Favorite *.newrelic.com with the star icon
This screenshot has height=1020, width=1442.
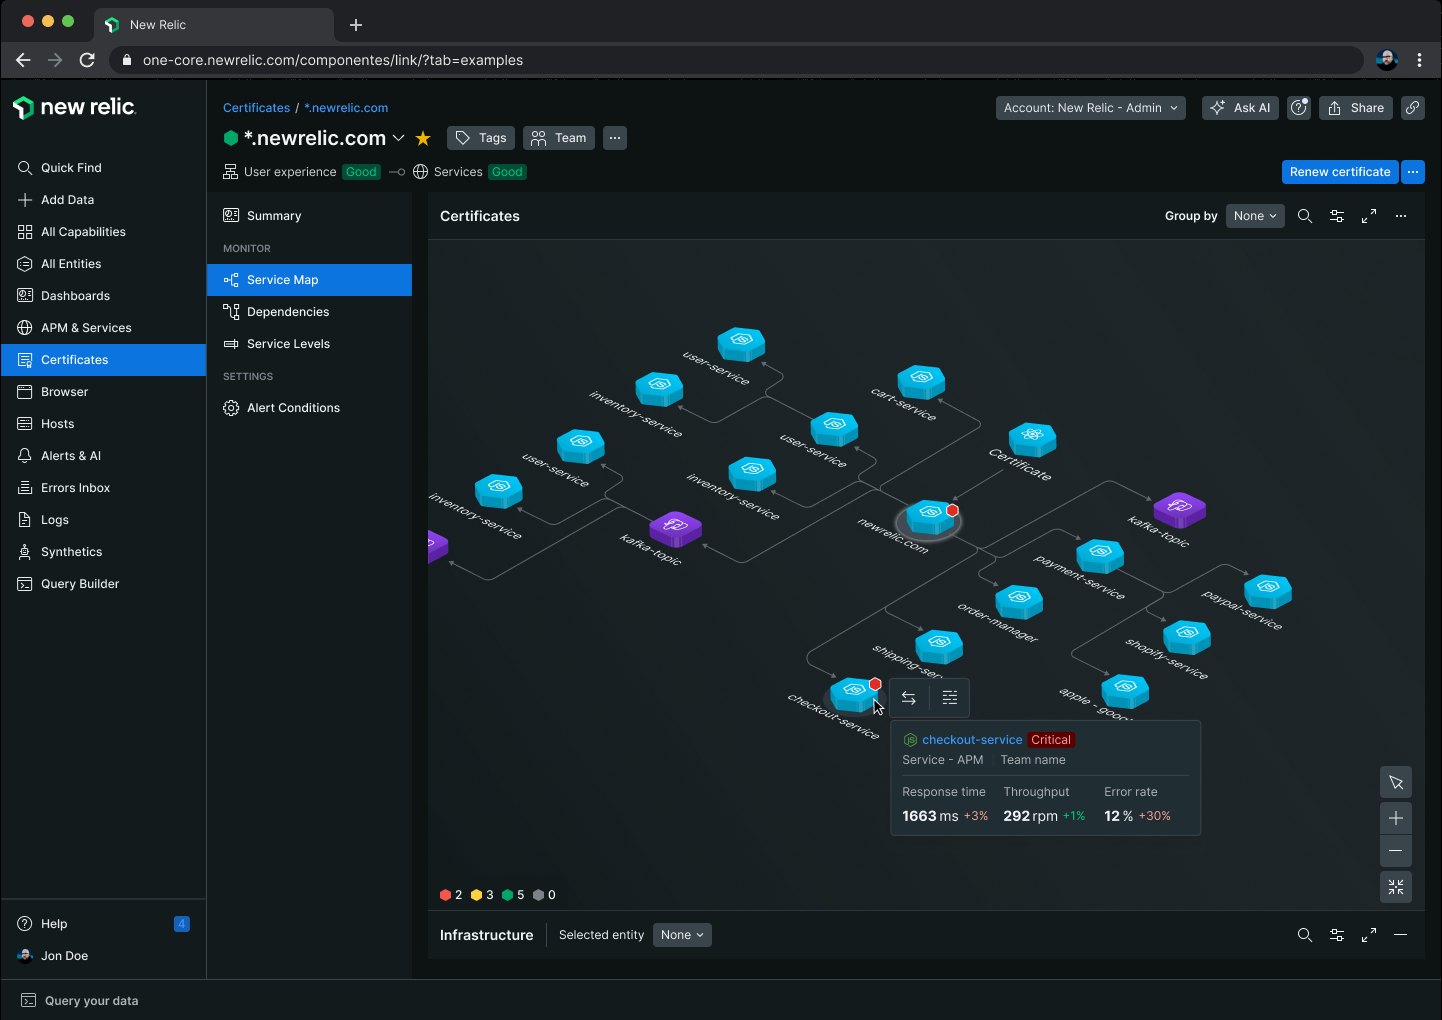tap(423, 138)
